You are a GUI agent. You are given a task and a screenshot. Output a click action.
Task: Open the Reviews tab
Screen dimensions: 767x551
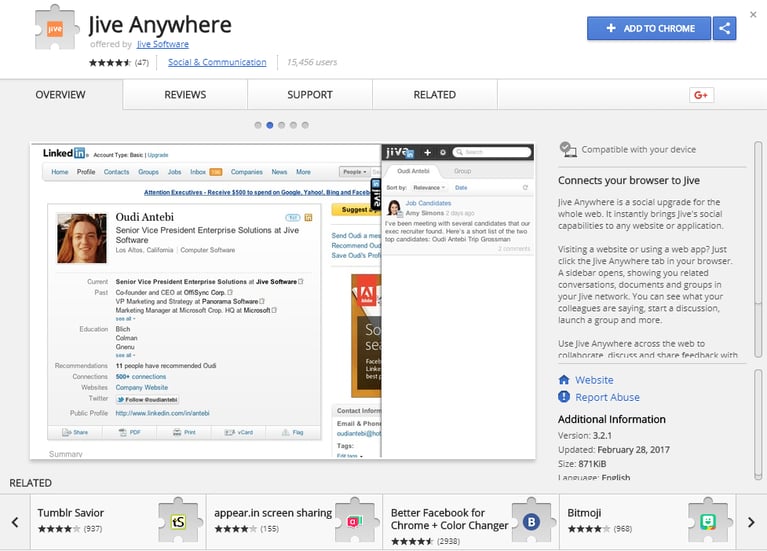185,94
